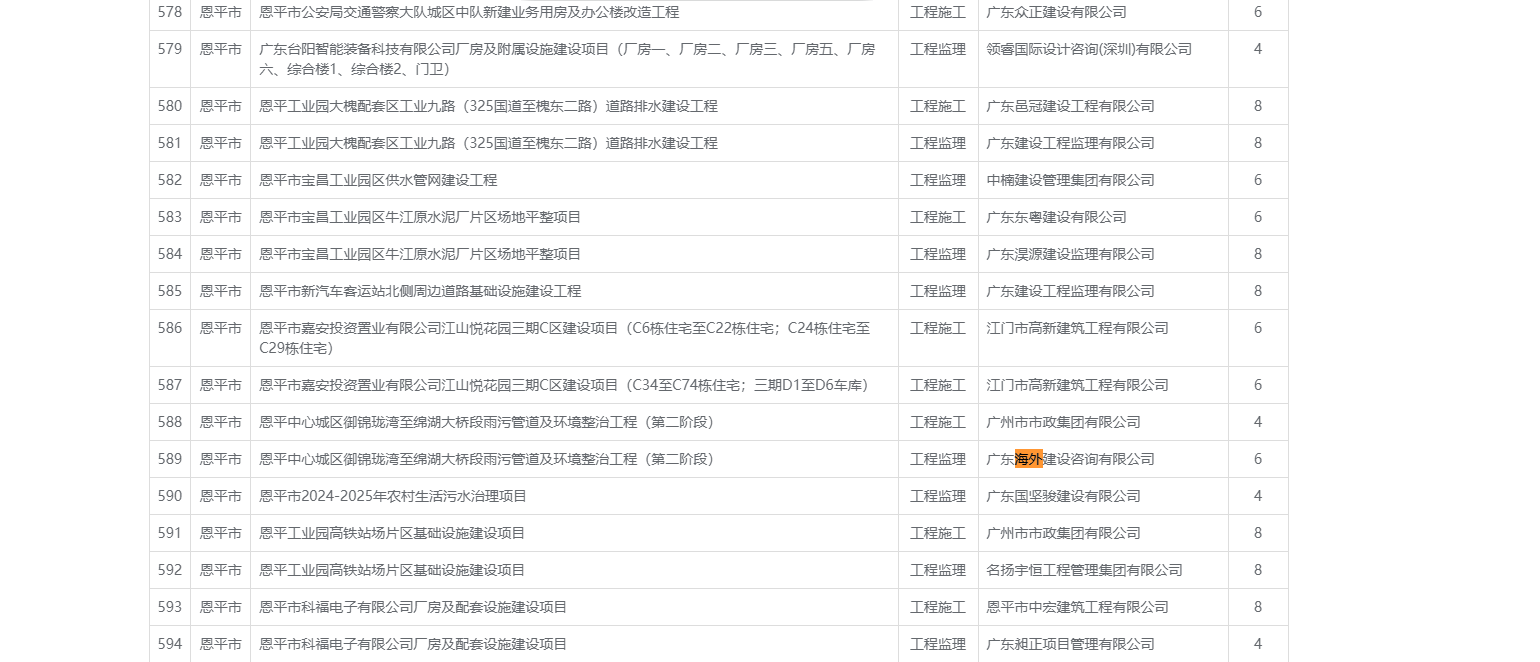Click 工程监理 type in row 581
The image size is (1540, 662).
pyautogui.click(x=937, y=143)
